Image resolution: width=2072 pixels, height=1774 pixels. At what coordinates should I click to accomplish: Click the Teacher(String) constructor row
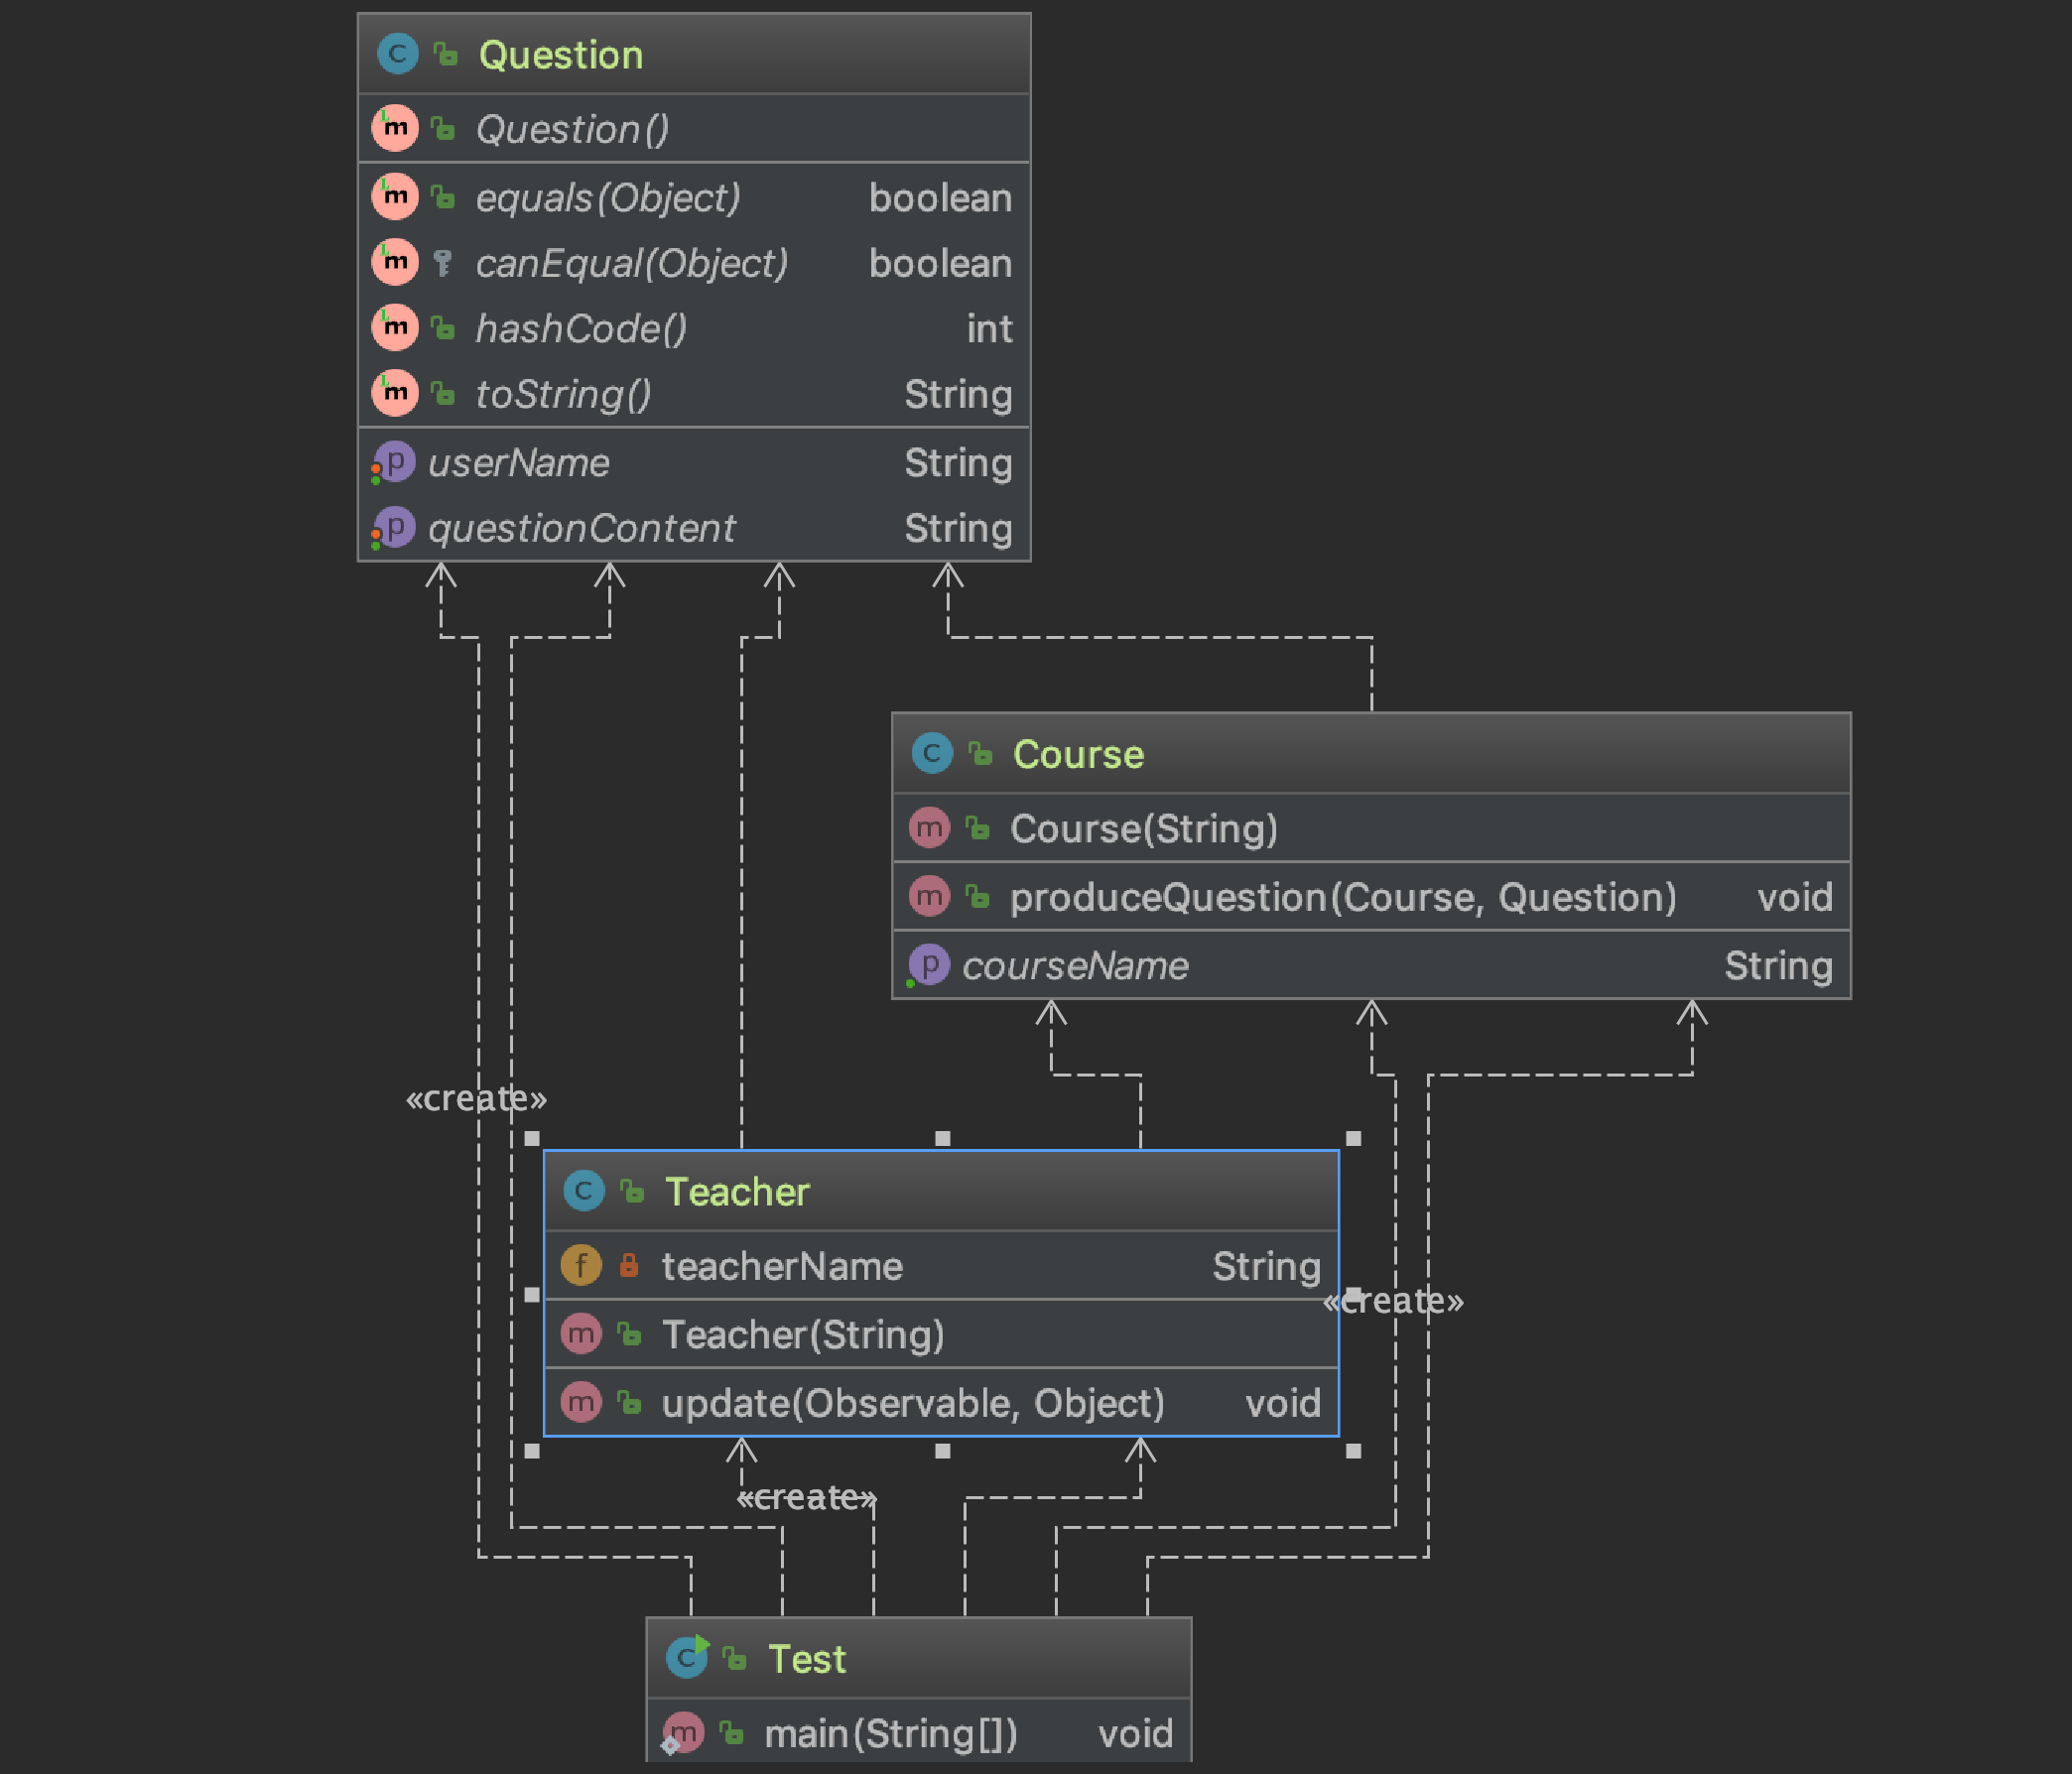tap(802, 1335)
